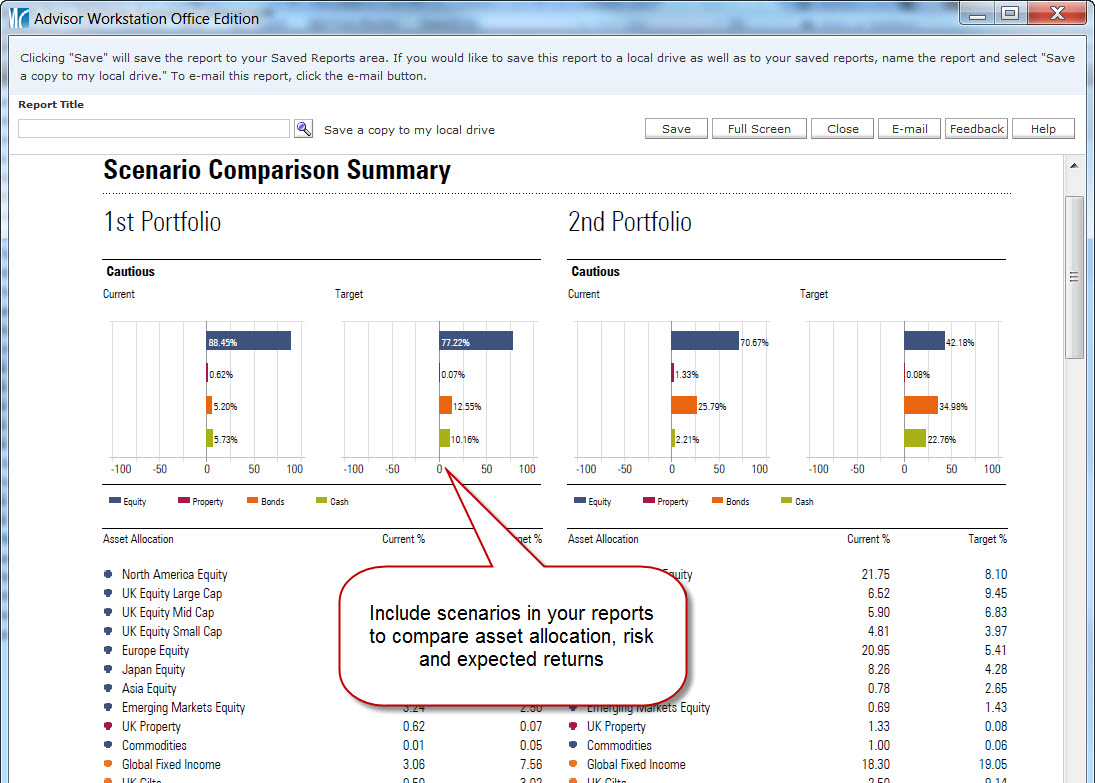The height and width of the screenshot is (783, 1095).
Task: Click the vertical scrollbar up arrow
Action: coord(1075,166)
